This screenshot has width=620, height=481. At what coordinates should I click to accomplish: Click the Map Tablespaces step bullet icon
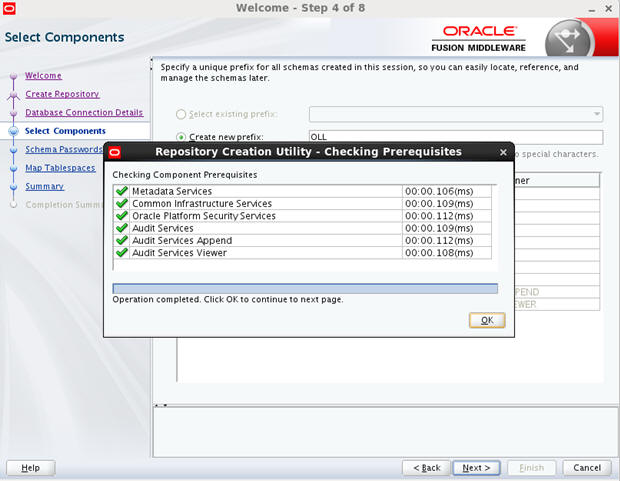[13, 168]
